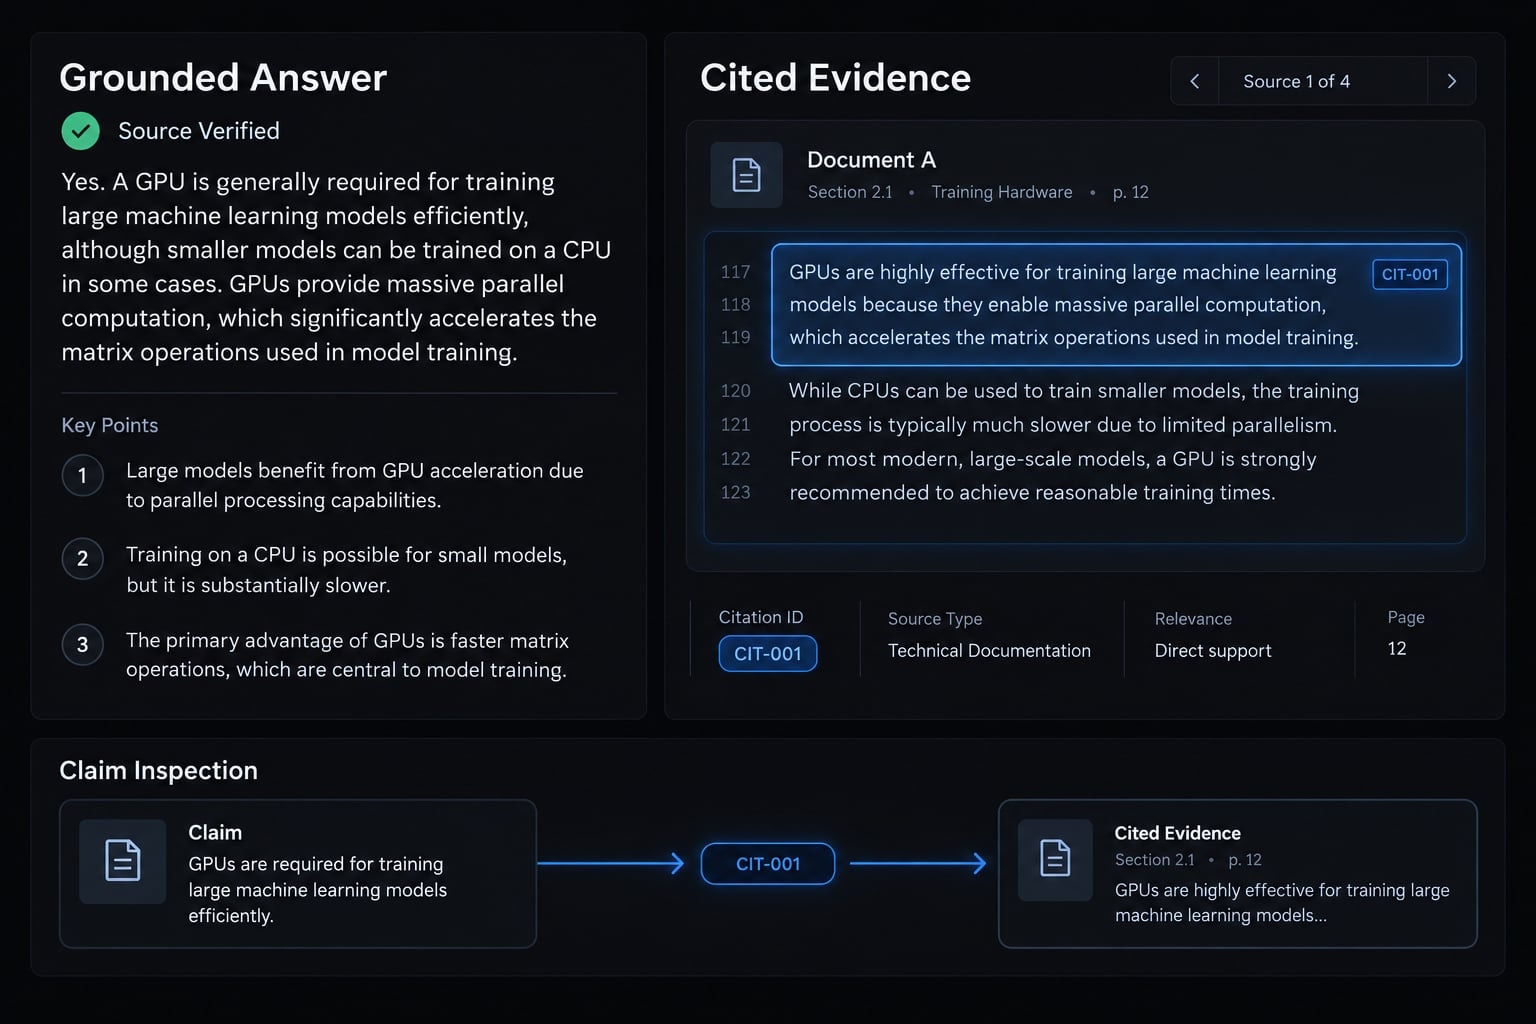Viewport: 1536px width, 1024px height.
Task: Click the 'Technical Documentation' source type value
Action: pos(989,650)
